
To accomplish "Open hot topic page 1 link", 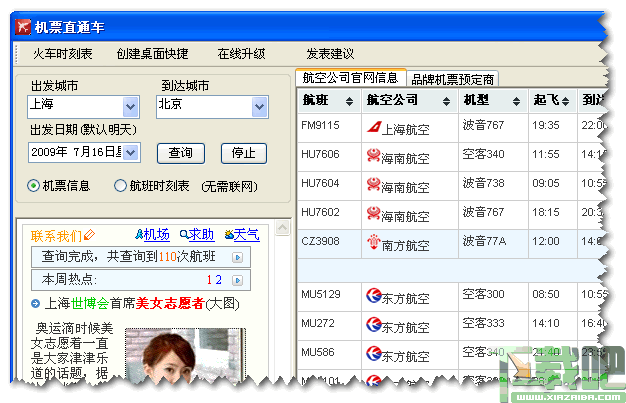I will [x=209, y=280].
